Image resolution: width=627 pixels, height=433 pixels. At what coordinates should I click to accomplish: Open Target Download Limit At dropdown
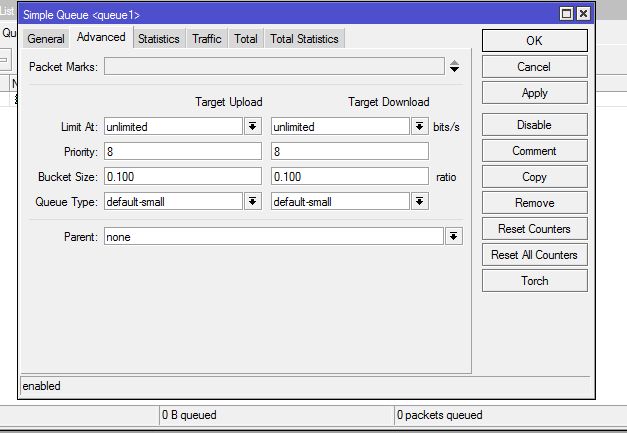tap(419, 126)
